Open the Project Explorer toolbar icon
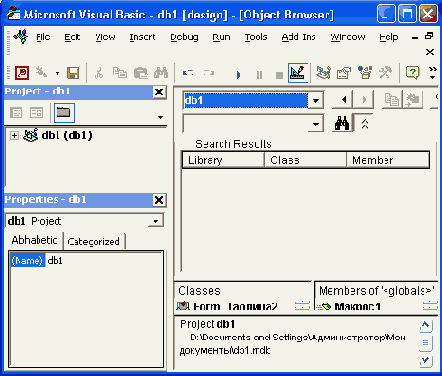 tap(323, 73)
